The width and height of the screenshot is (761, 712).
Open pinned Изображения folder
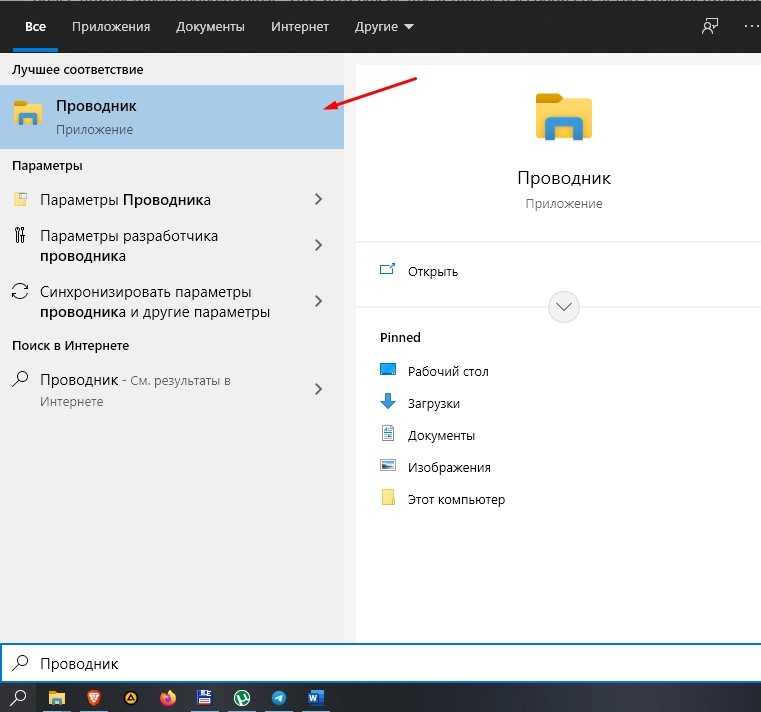tap(449, 467)
